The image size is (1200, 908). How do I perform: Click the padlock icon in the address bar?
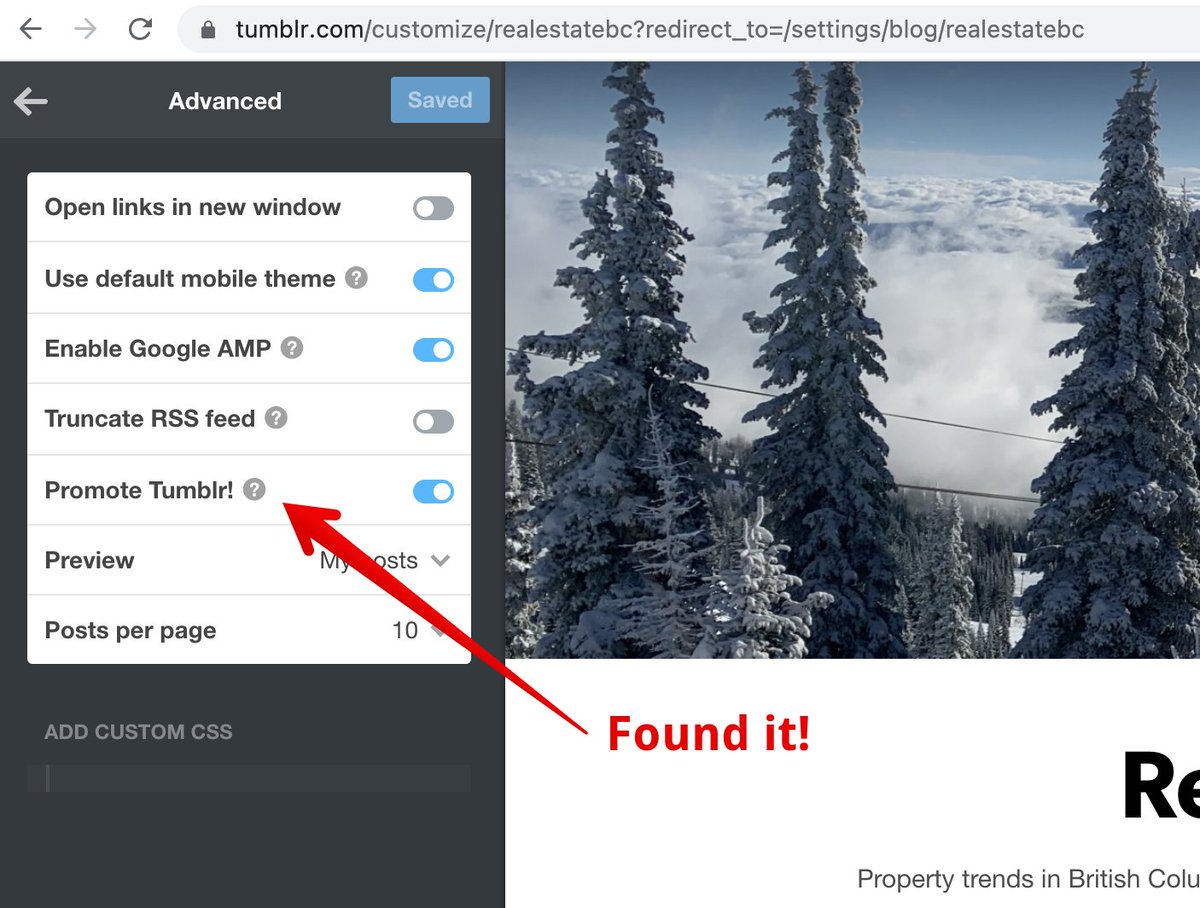coord(208,30)
